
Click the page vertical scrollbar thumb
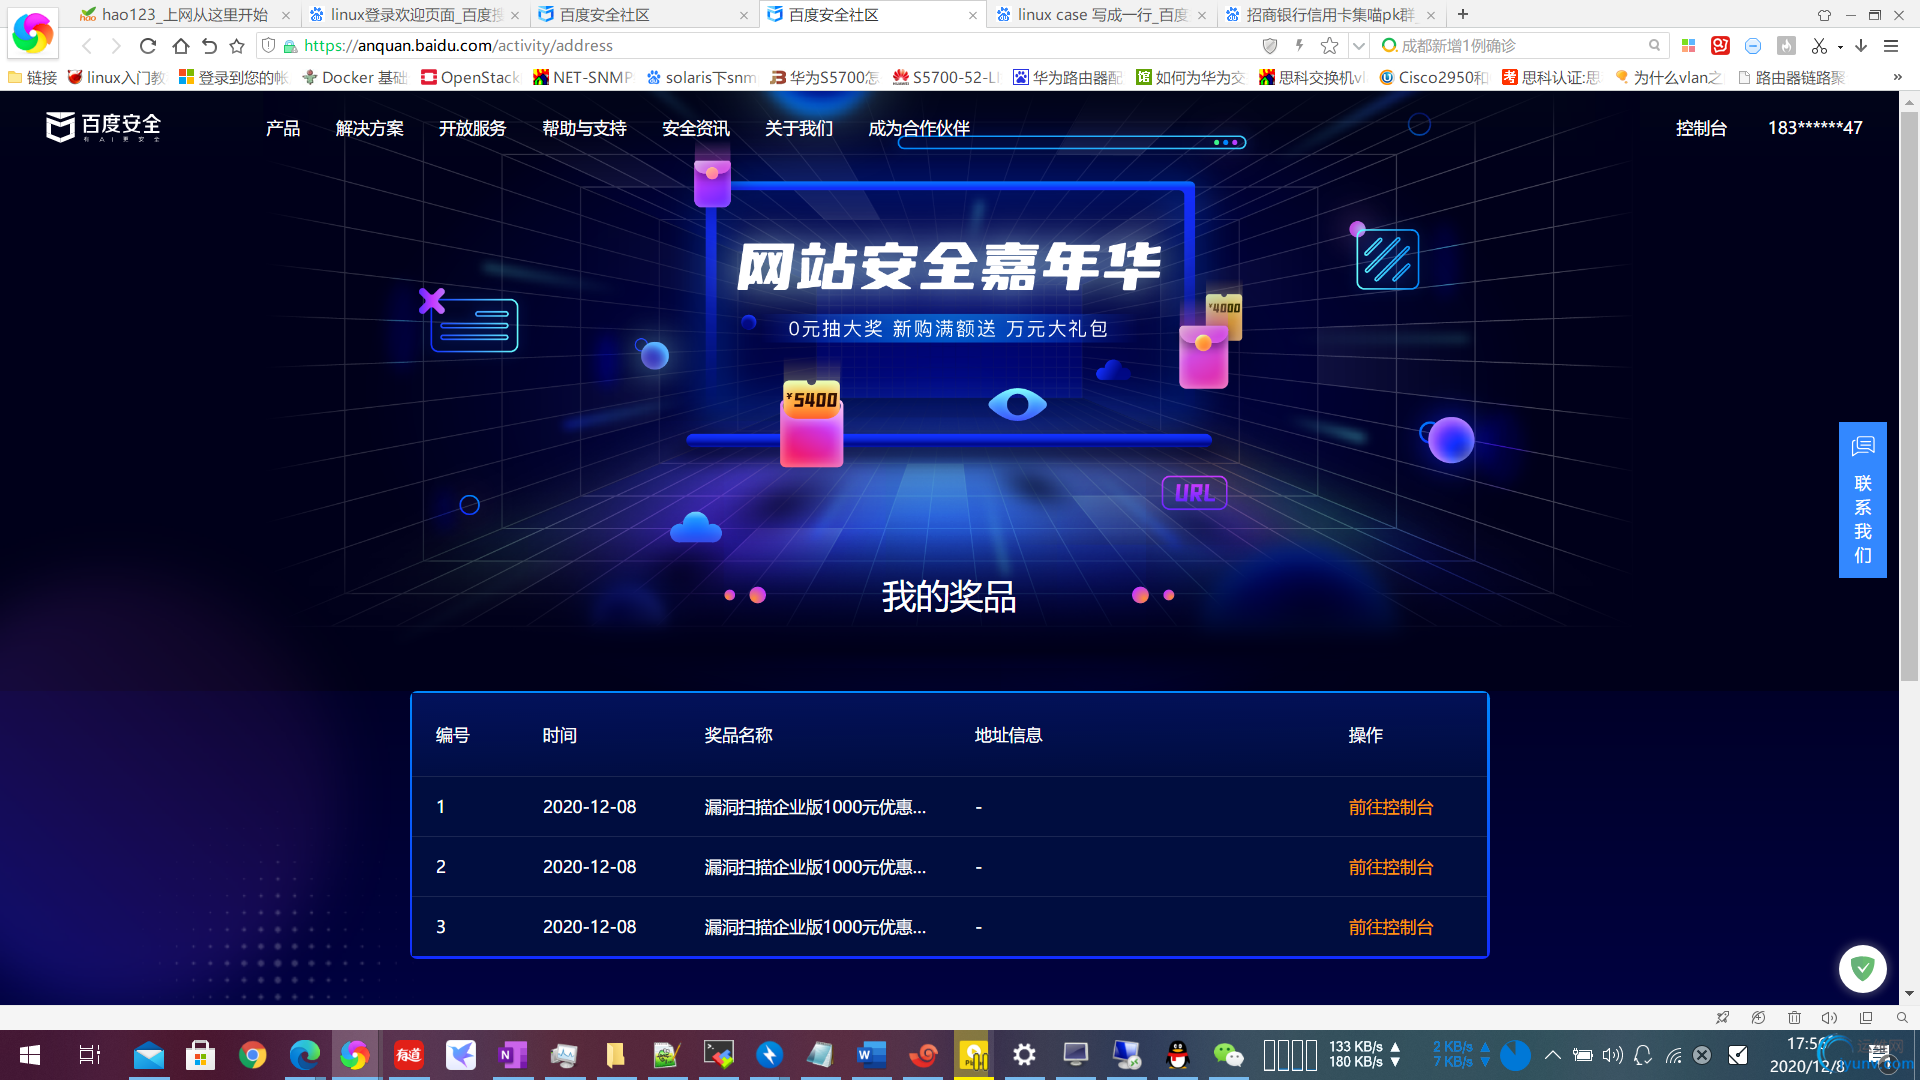coord(1909,395)
